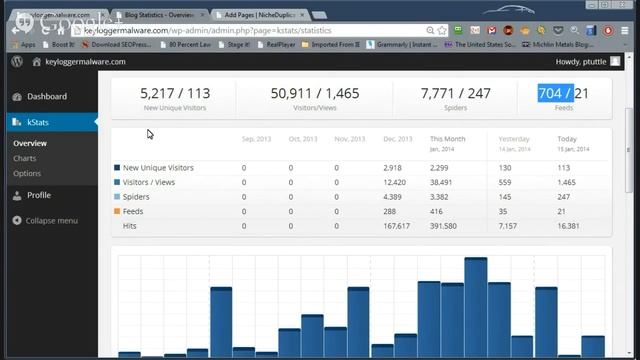Open the Apps bookmarks shortcut
The width and height of the screenshot is (640, 360).
pos(24,44)
